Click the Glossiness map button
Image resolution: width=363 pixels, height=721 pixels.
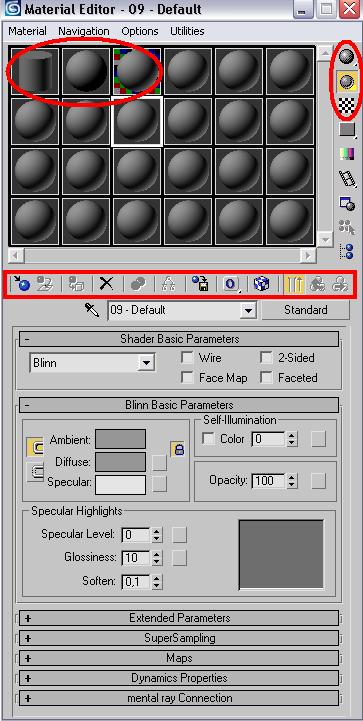(179, 558)
